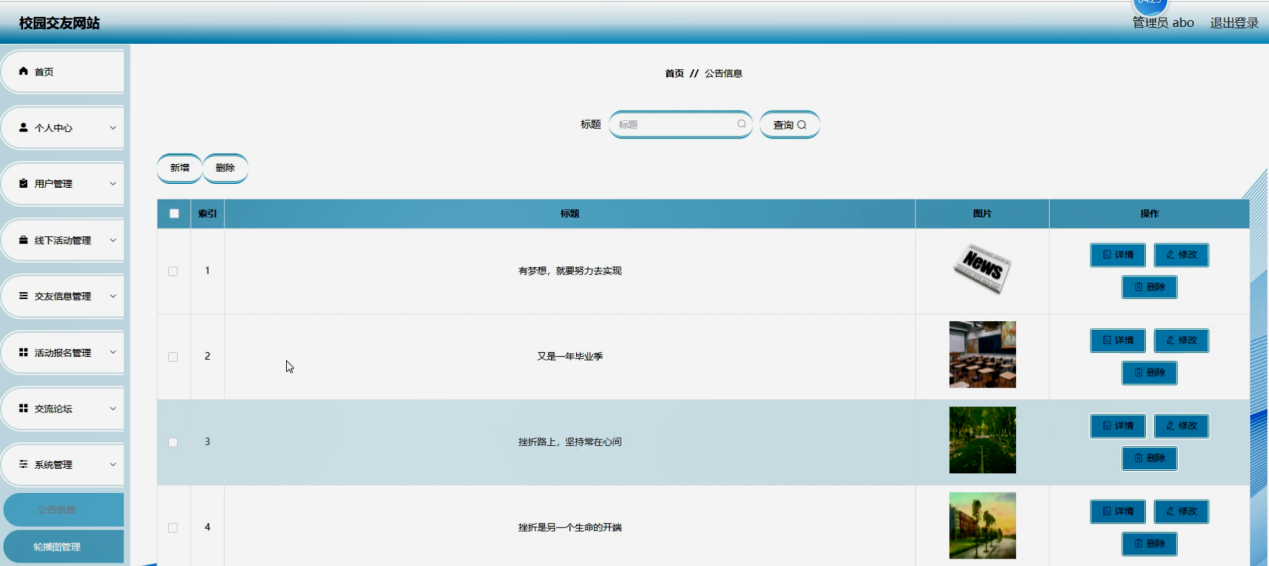Click the 删除 button above the table
Image resolution: width=1269 pixels, height=566 pixels.
pyautogui.click(x=225, y=168)
